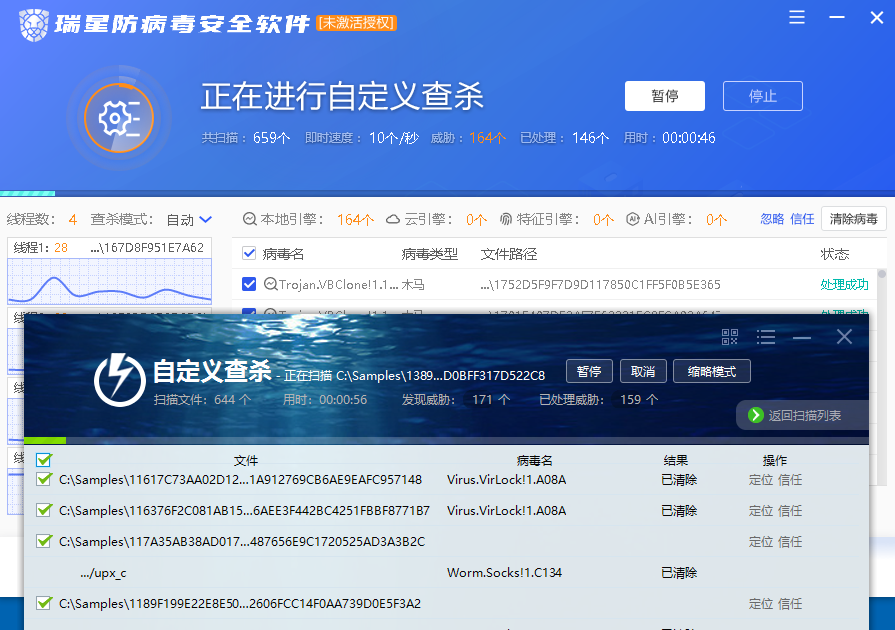Screen dimensions: 895x630
Task: Click the 清除病毒 button
Action: click(853, 219)
